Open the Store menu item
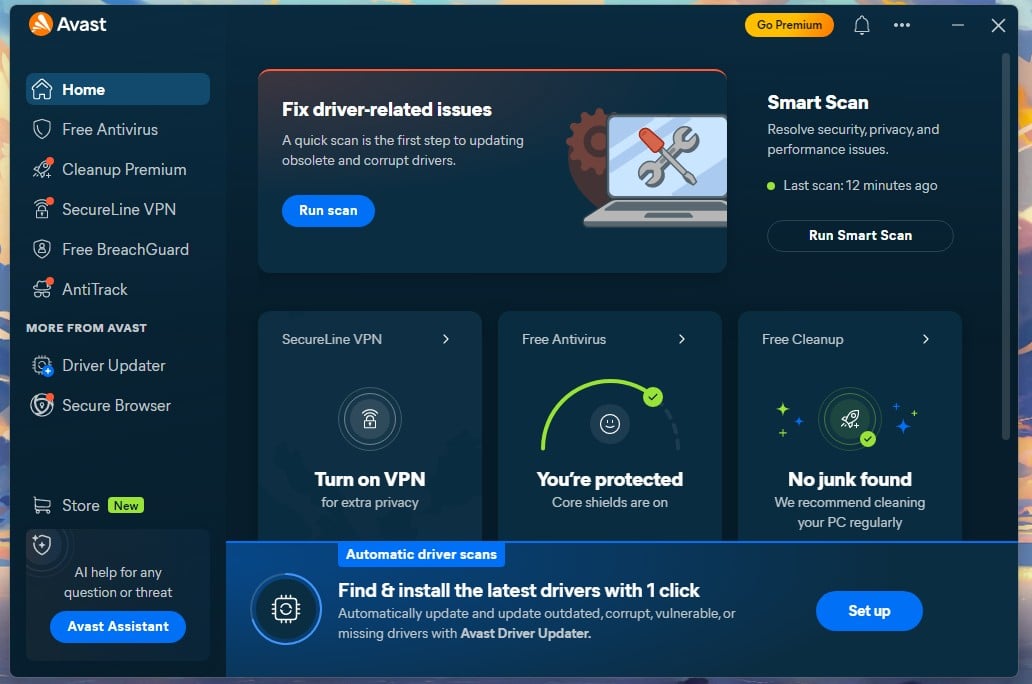1032x684 pixels. (118, 506)
